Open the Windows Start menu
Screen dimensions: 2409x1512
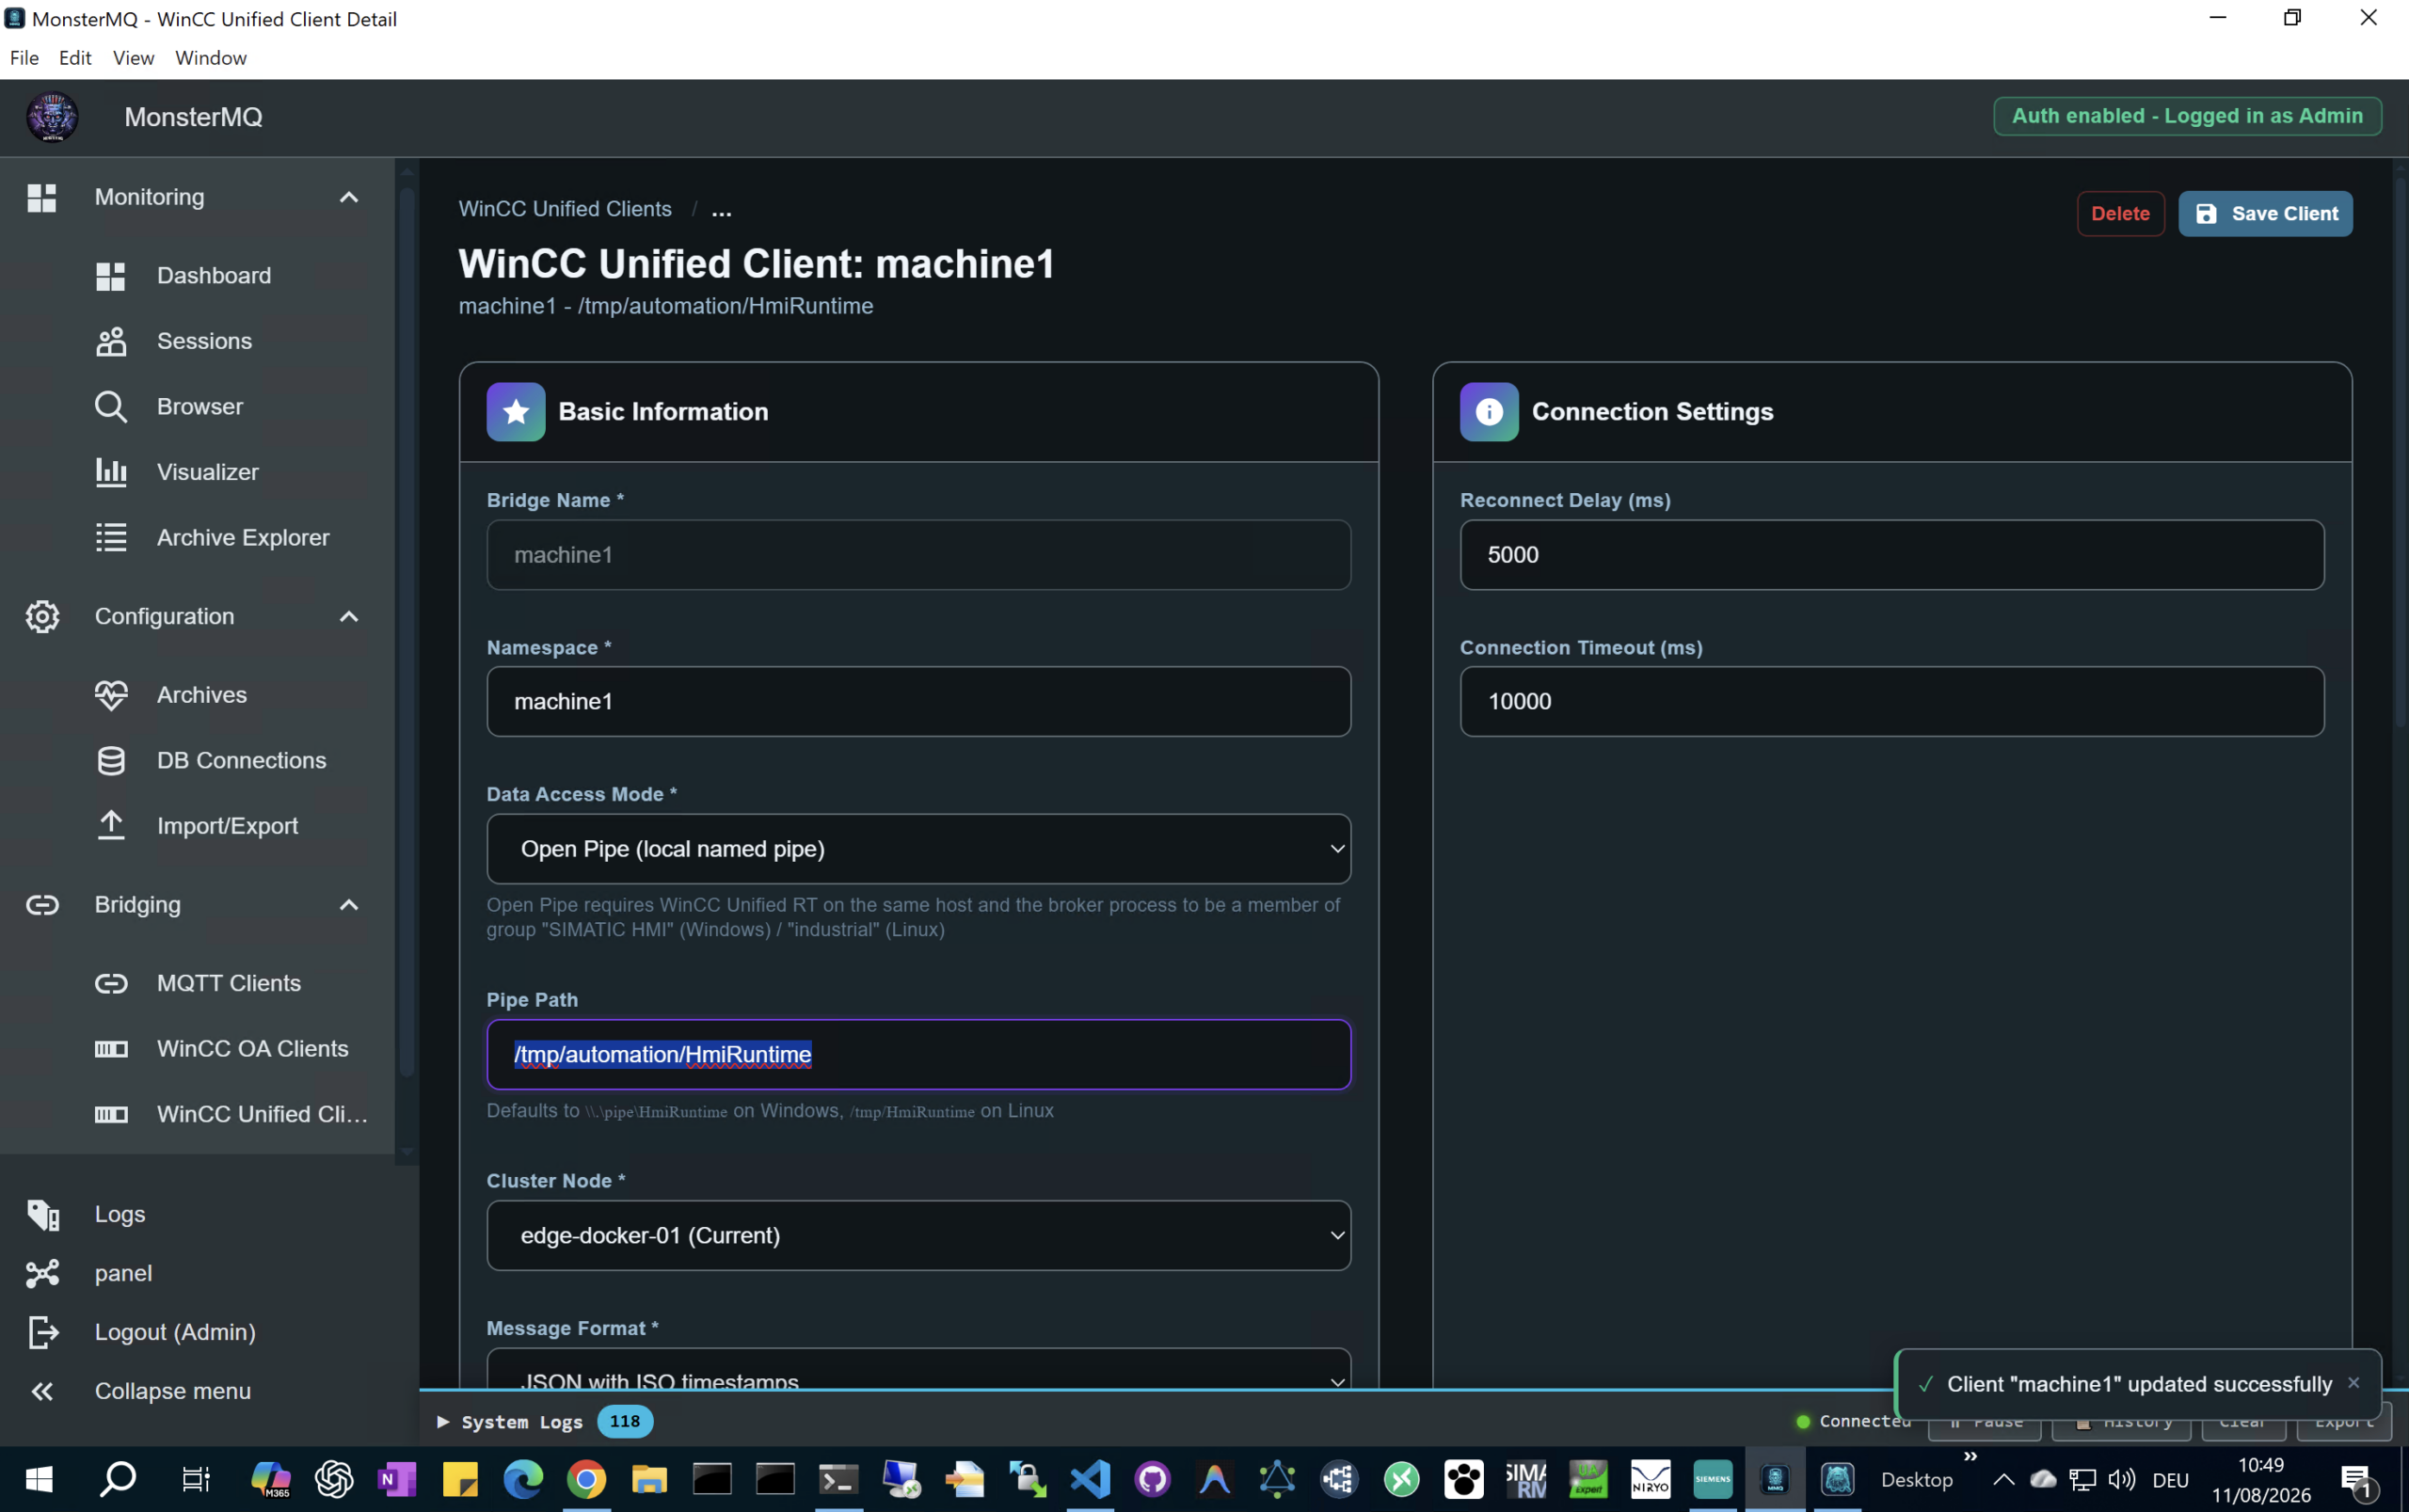39,1479
